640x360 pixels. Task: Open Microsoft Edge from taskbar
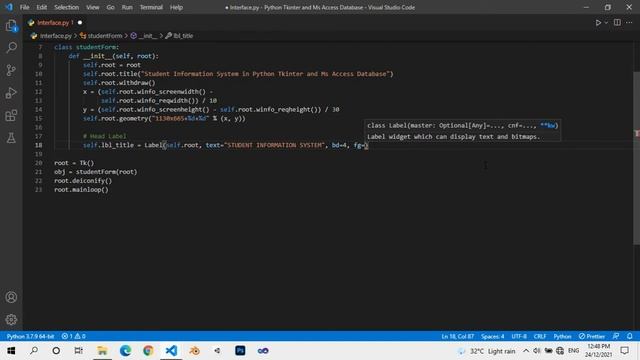(125, 351)
